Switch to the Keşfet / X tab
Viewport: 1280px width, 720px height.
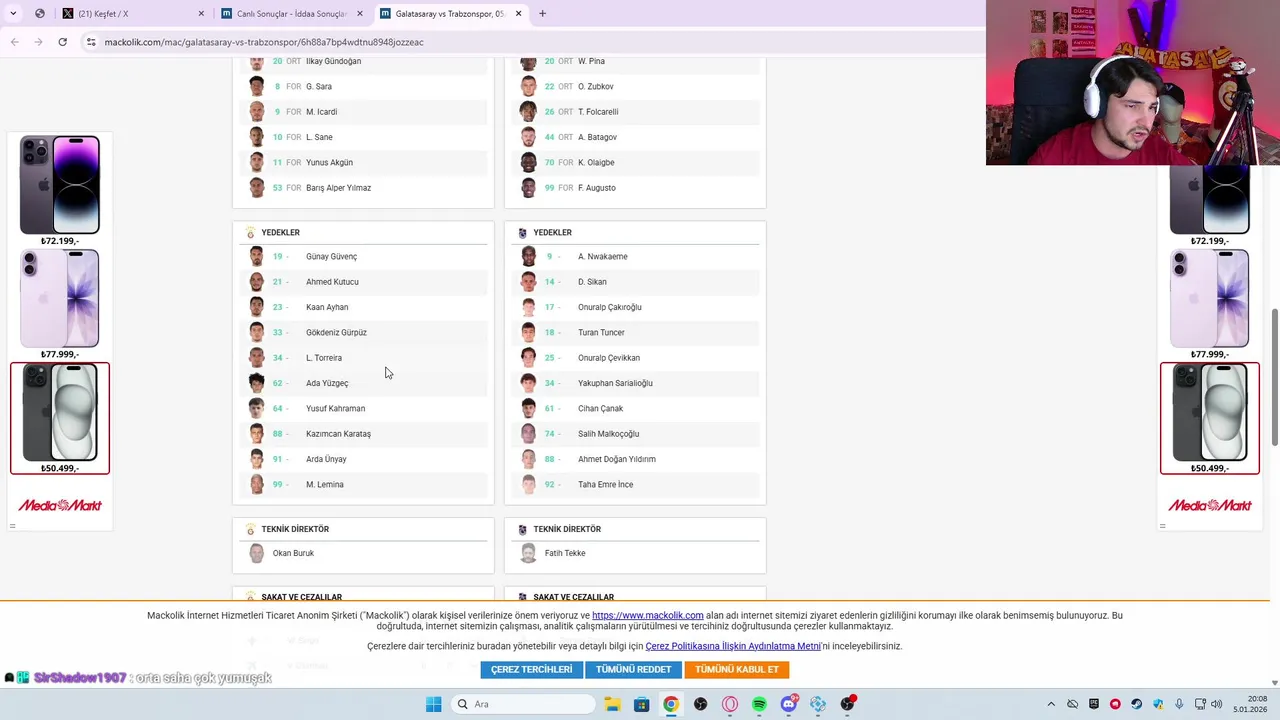click(132, 14)
